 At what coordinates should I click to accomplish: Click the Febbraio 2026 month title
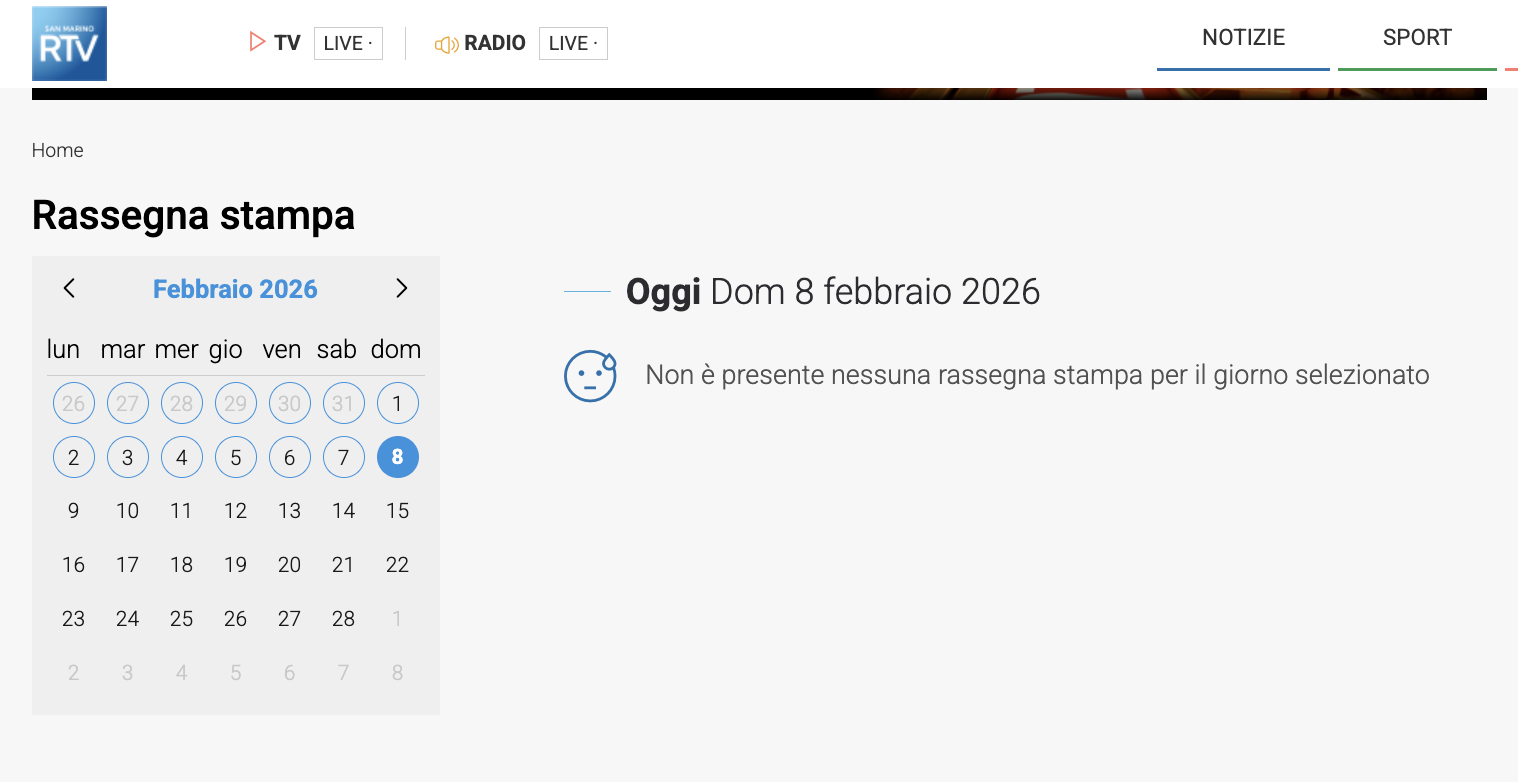pos(235,289)
